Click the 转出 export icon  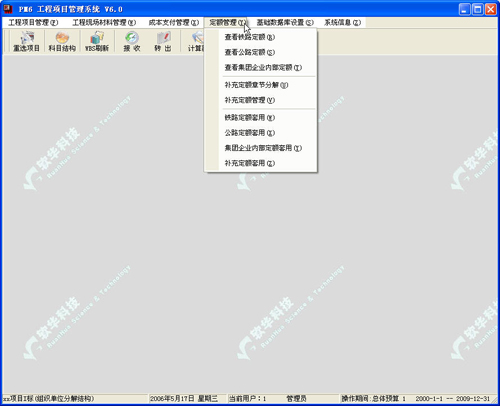click(x=163, y=41)
